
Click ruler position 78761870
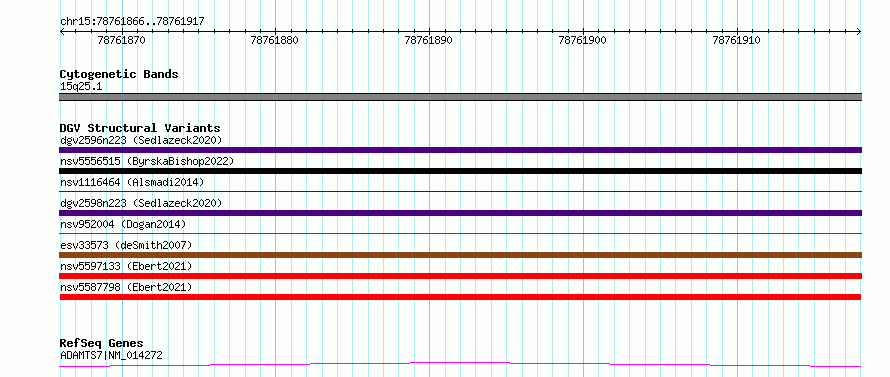coord(121,40)
